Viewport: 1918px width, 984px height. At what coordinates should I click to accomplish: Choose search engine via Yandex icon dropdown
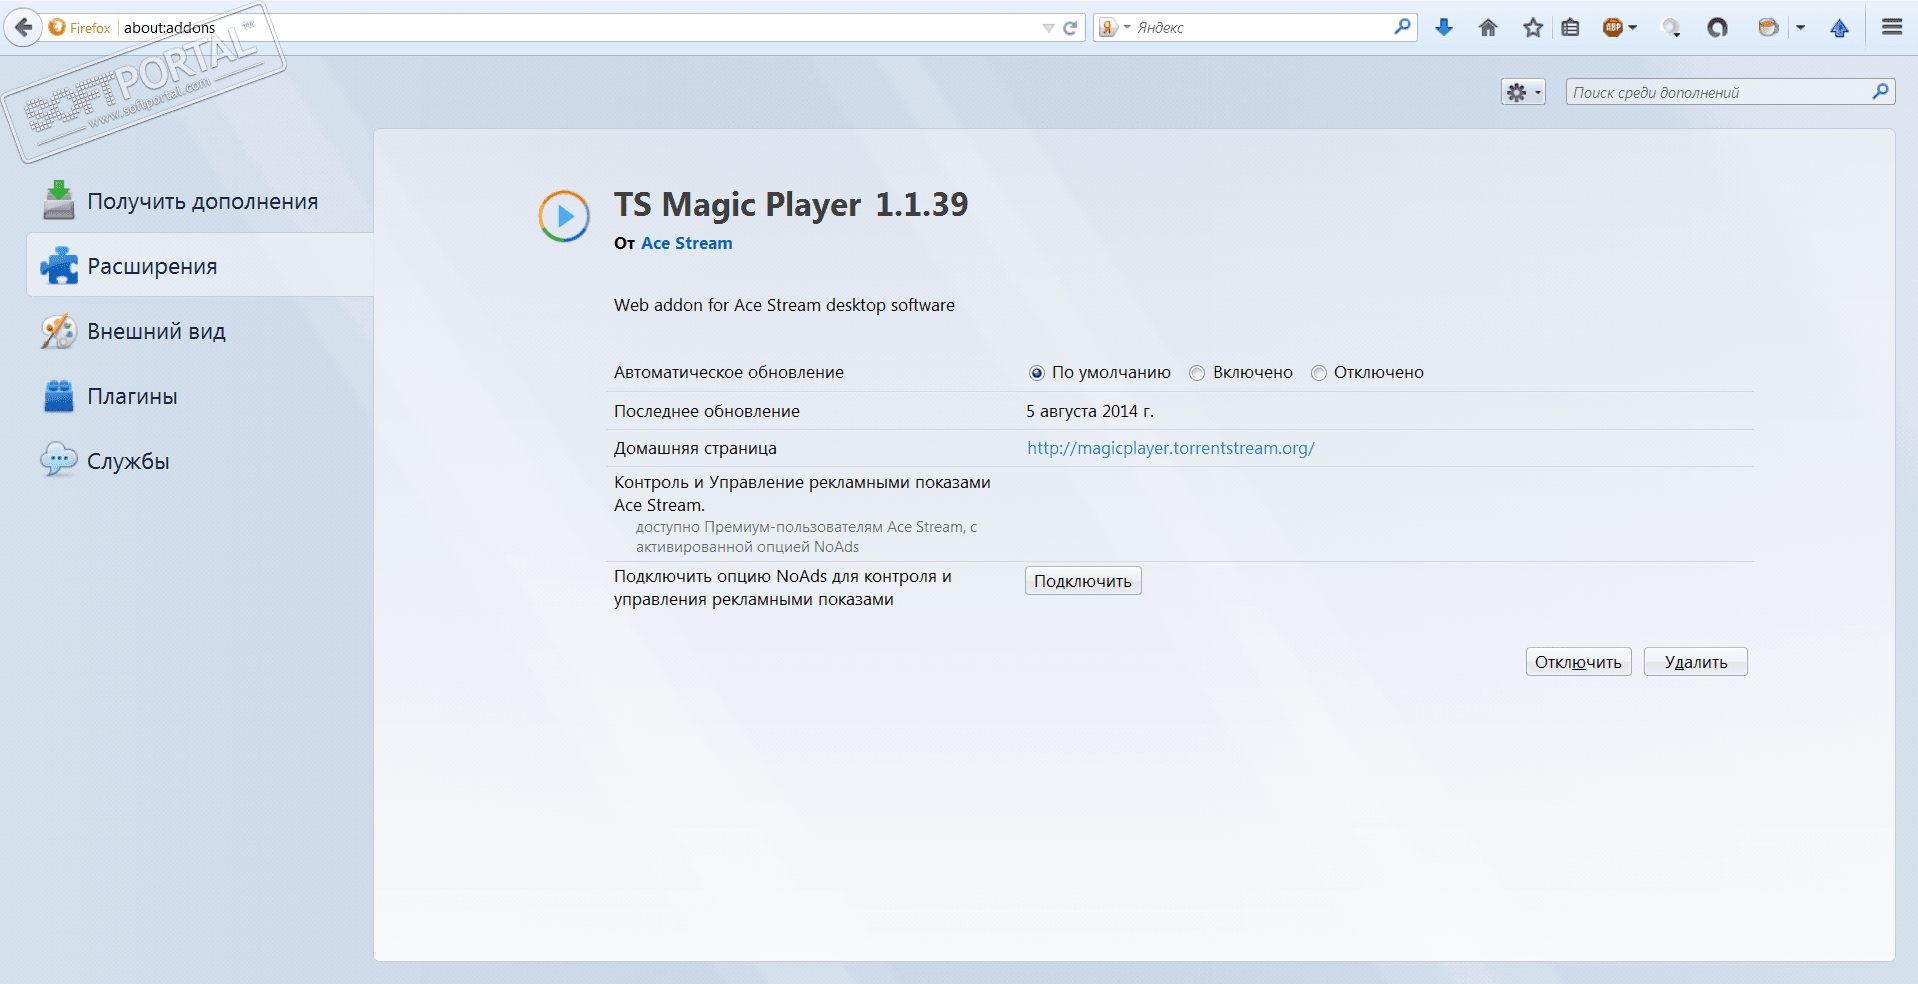(x=1114, y=28)
